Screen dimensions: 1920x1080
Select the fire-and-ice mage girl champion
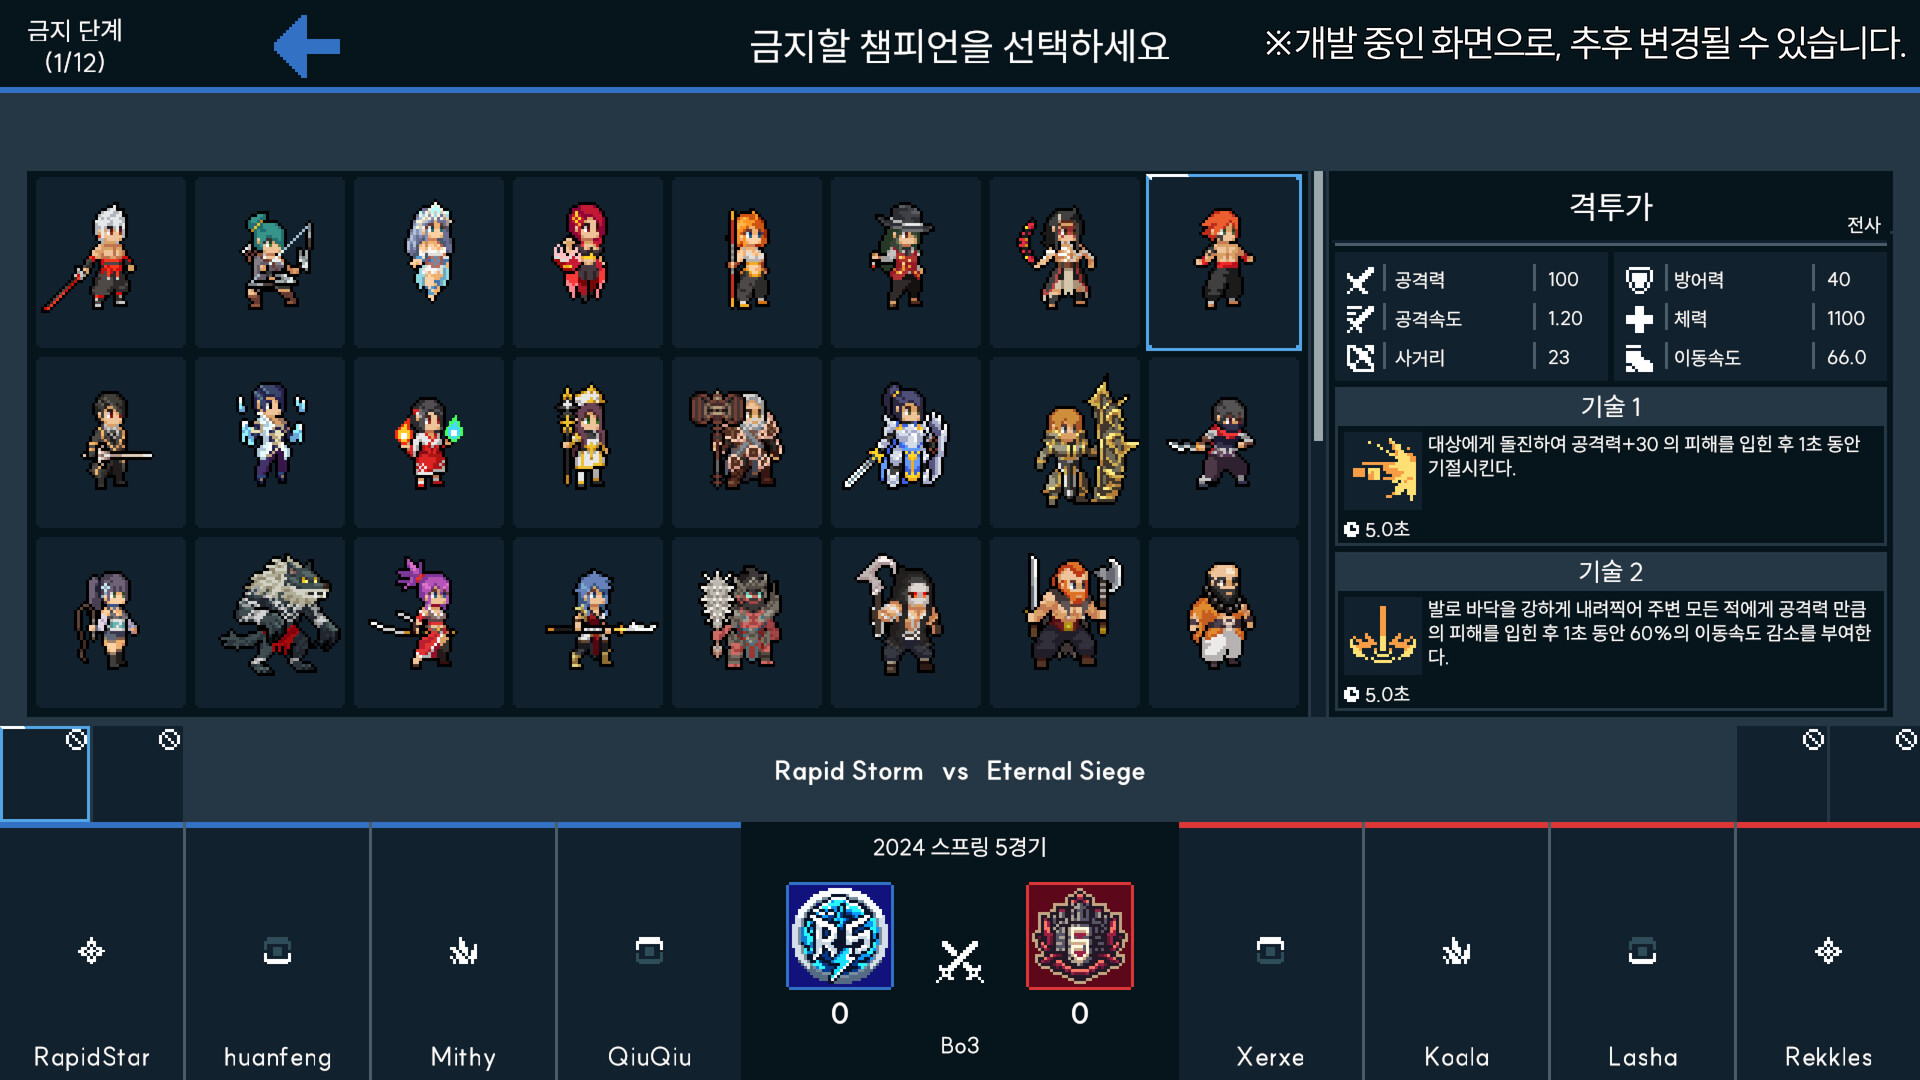point(429,442)
